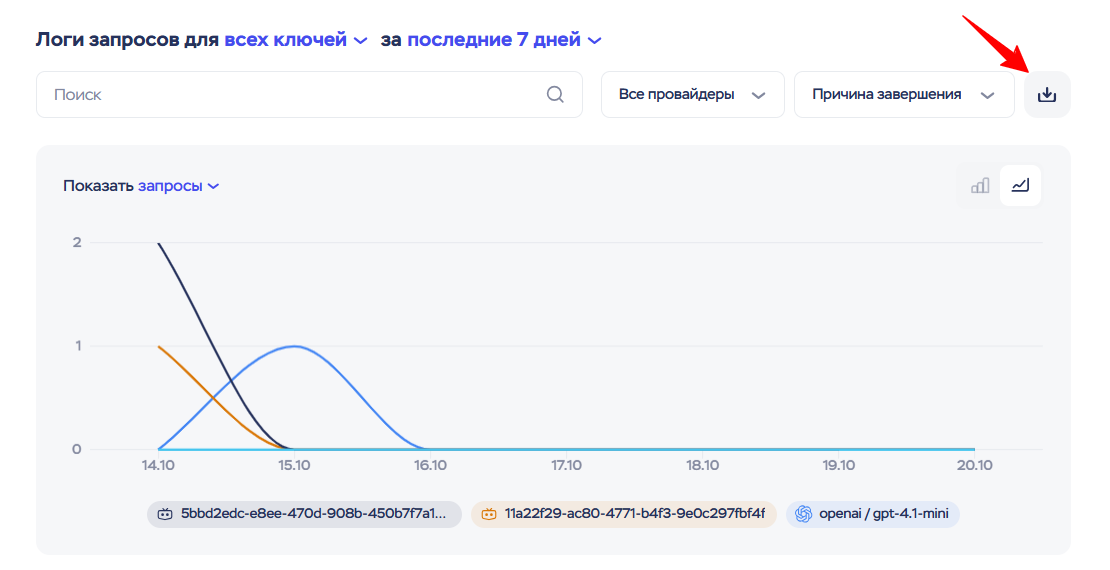Open the "Все провайдеры" dropdown
Screen dimensions: 1110x570
coord(692,94)
